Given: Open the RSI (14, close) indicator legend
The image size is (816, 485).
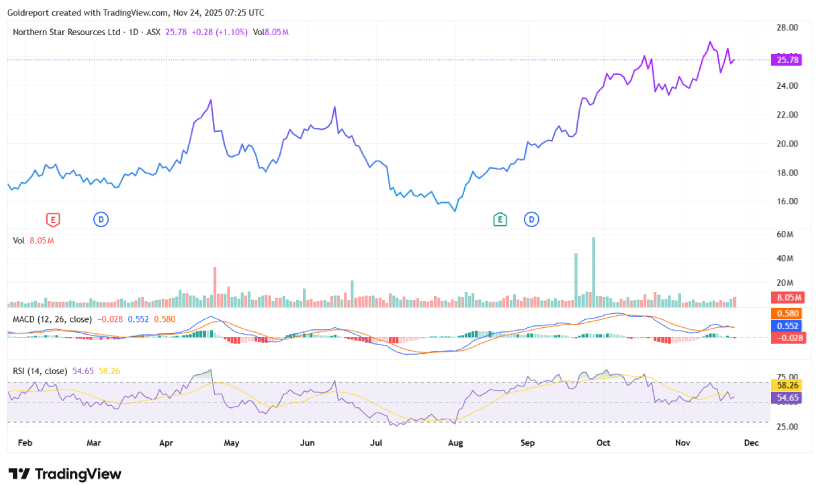Looking at the screenshot, I should point(40,371).
